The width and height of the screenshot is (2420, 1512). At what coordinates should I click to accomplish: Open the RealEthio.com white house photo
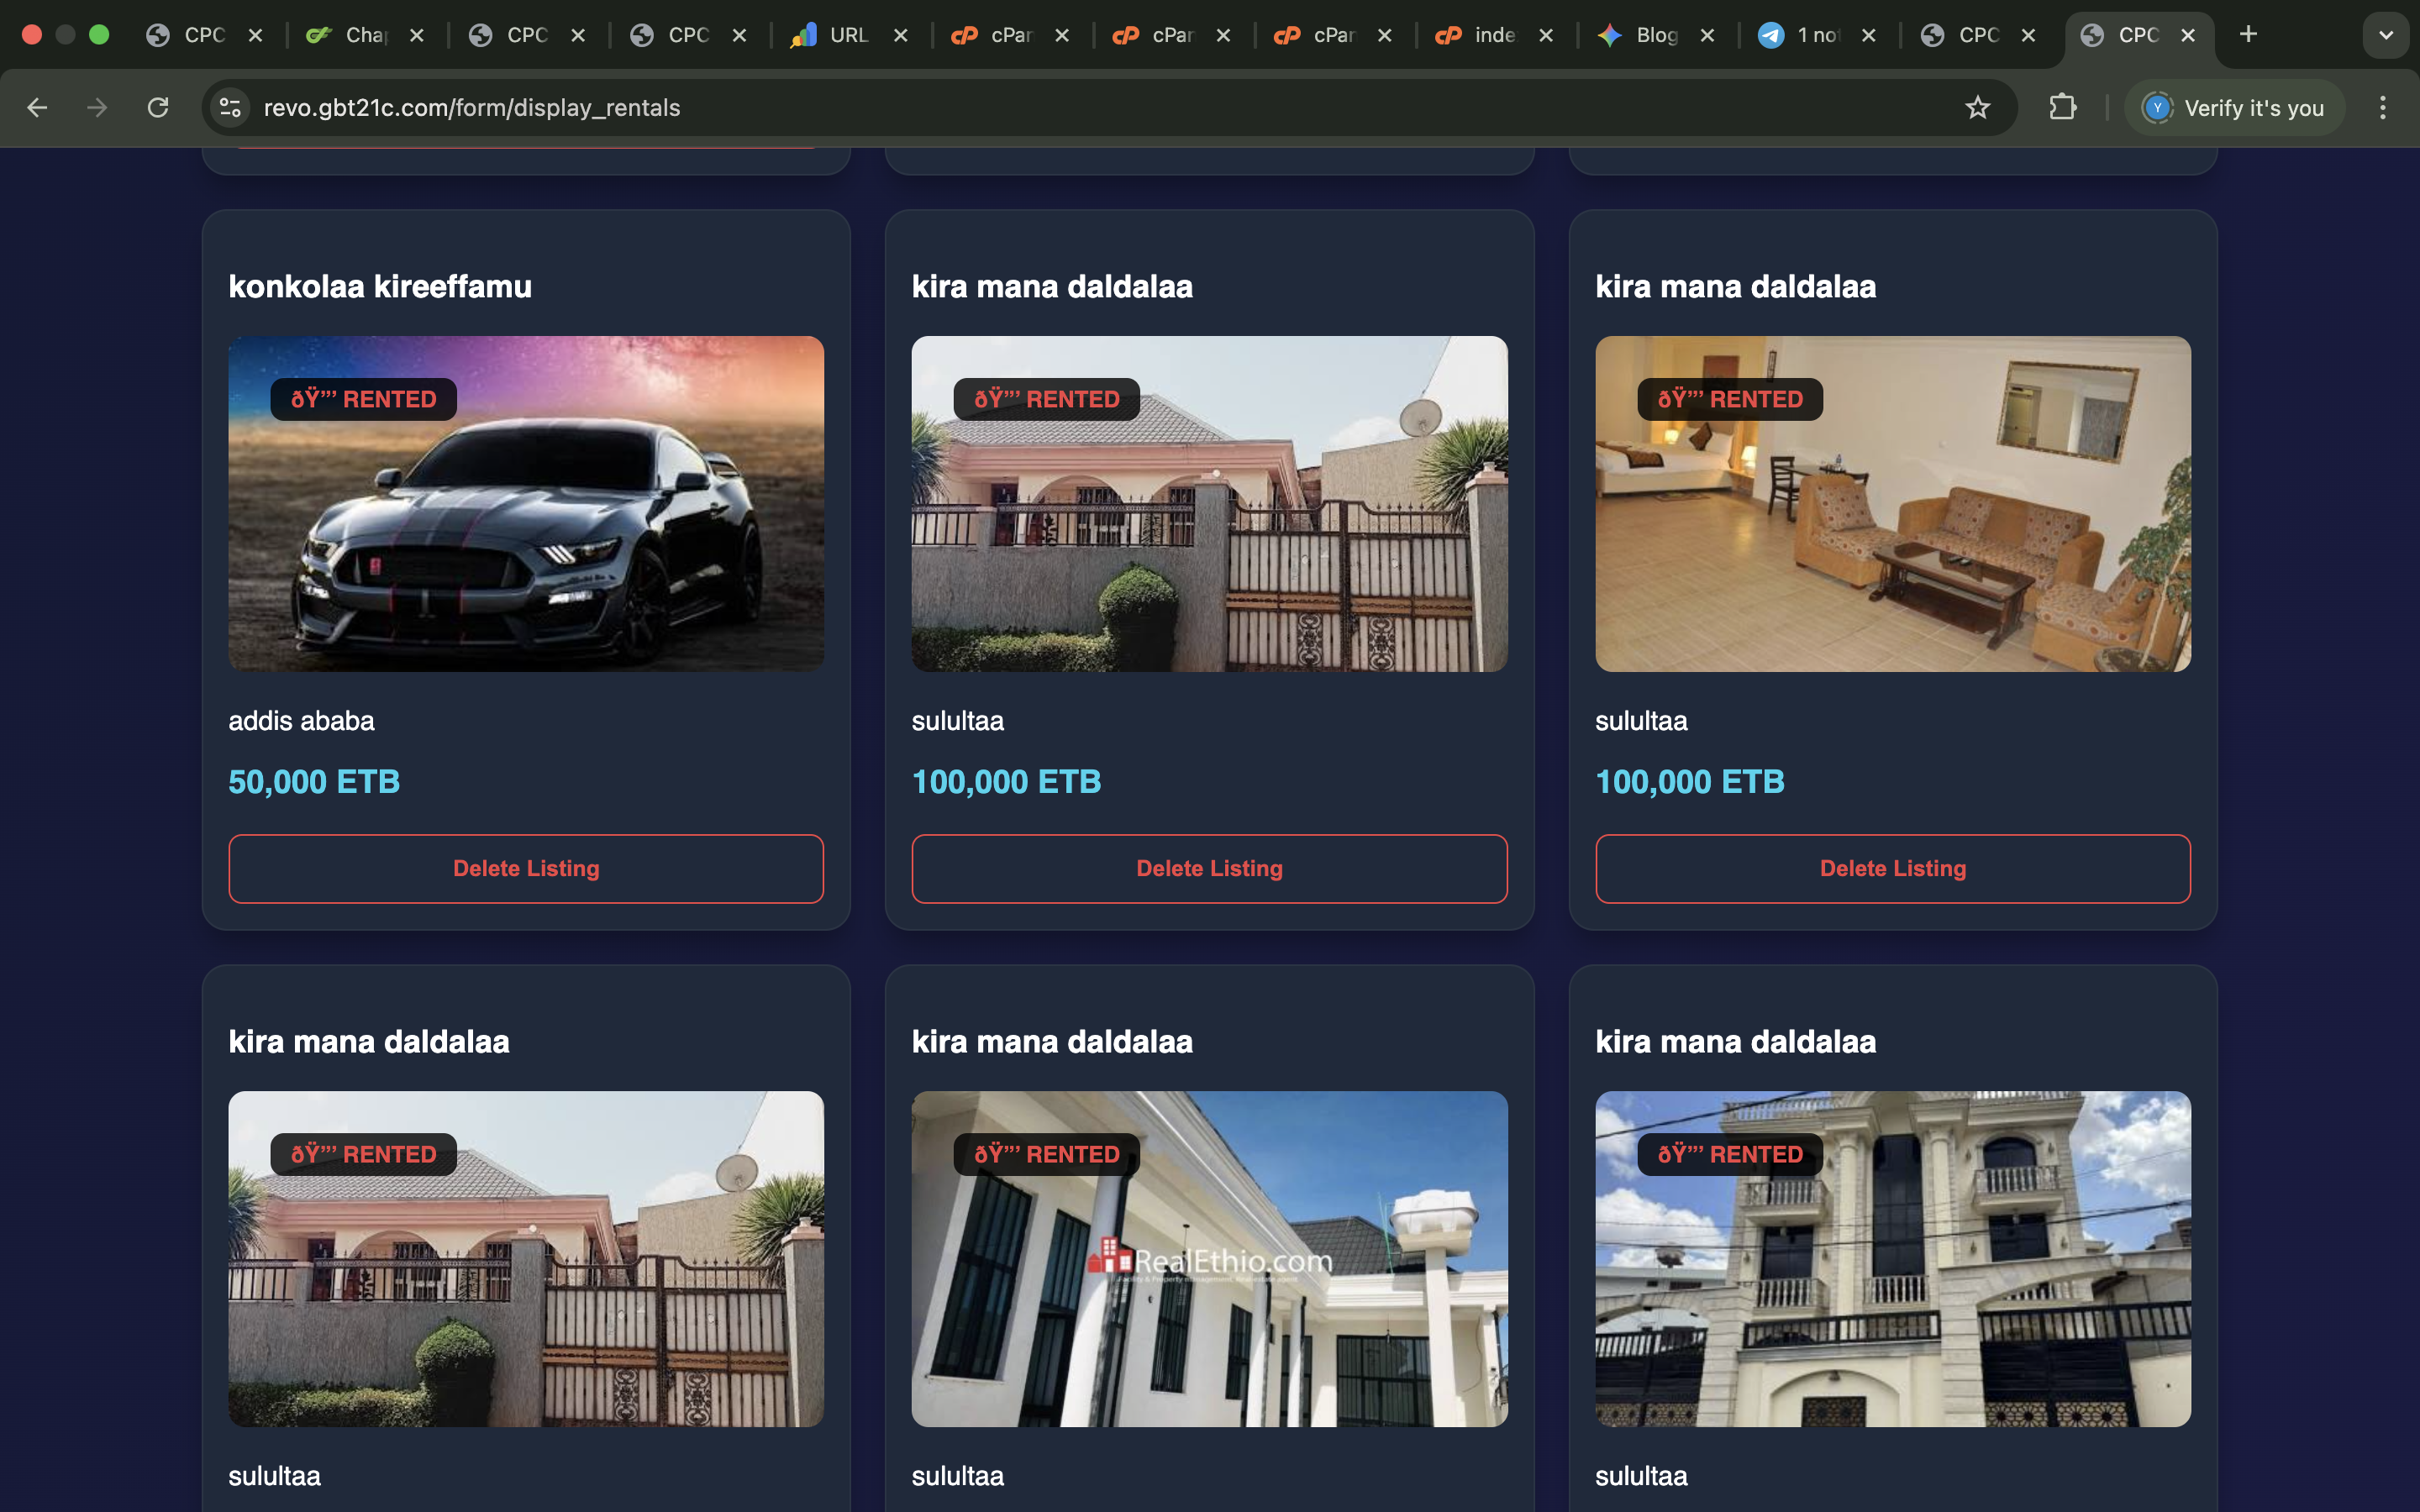click(x=1209, y=1258)
